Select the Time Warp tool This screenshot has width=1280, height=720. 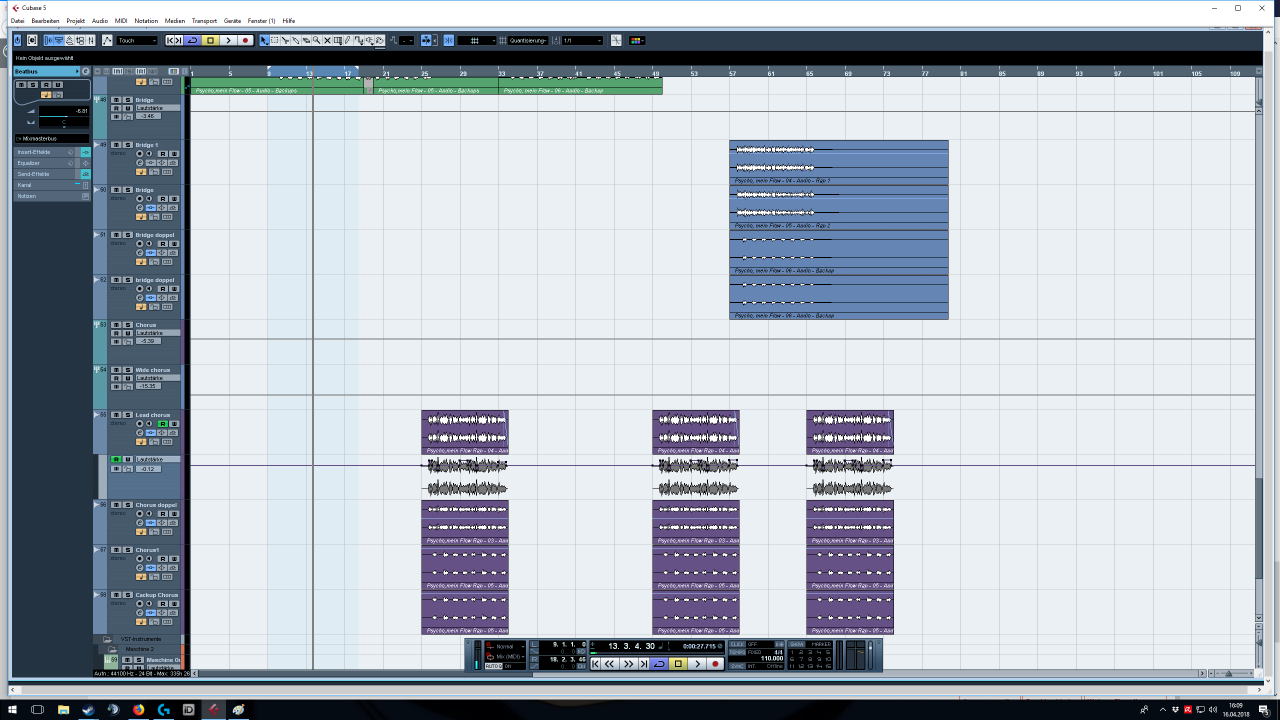(x=337, y=40)
